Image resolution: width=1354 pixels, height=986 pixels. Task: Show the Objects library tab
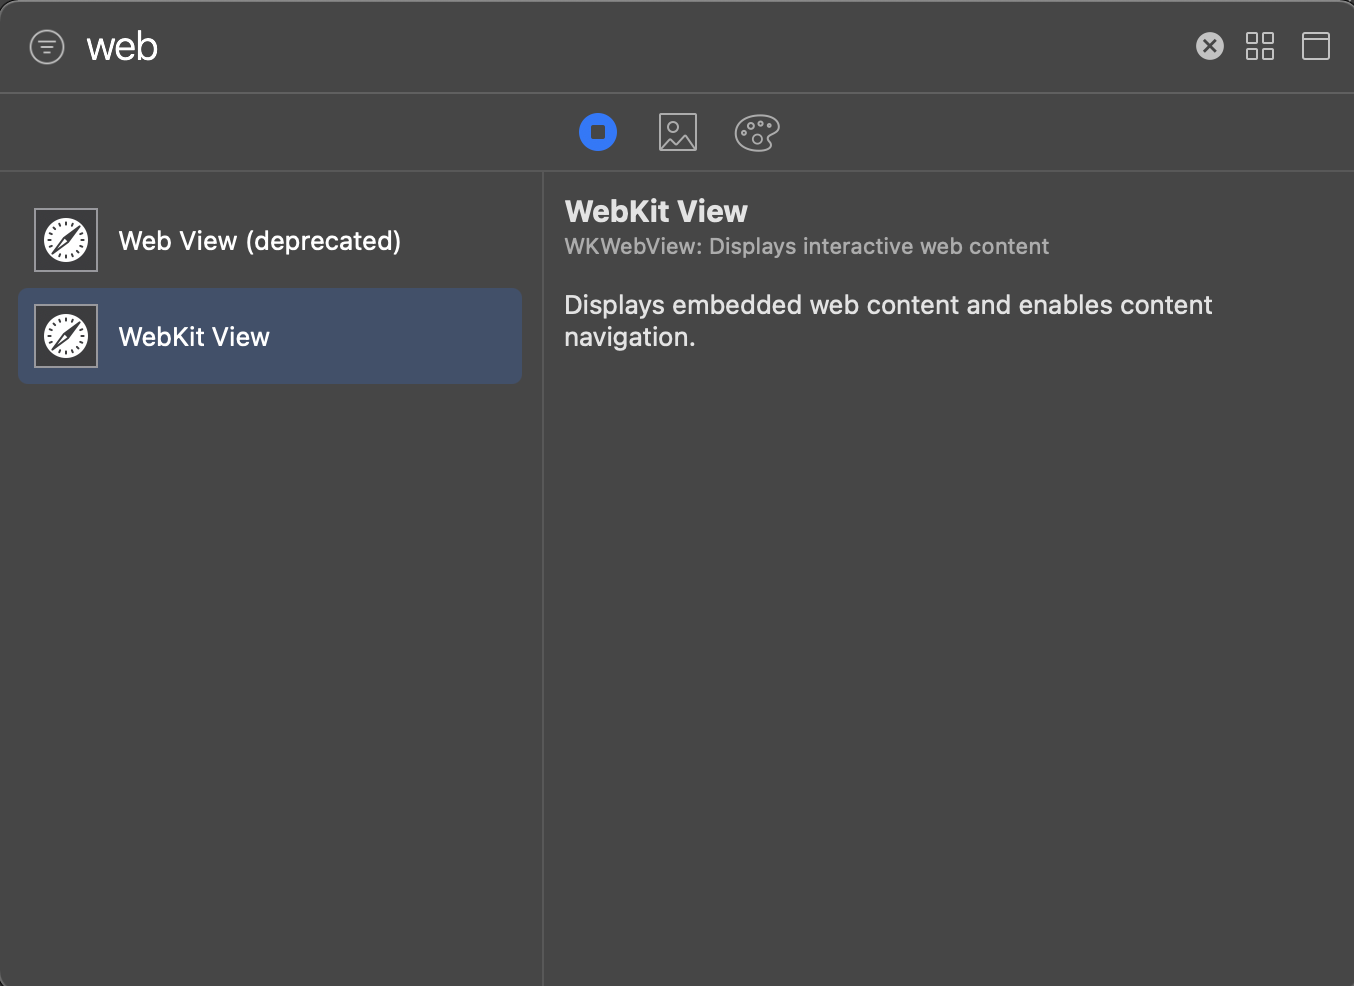point(598,132)
